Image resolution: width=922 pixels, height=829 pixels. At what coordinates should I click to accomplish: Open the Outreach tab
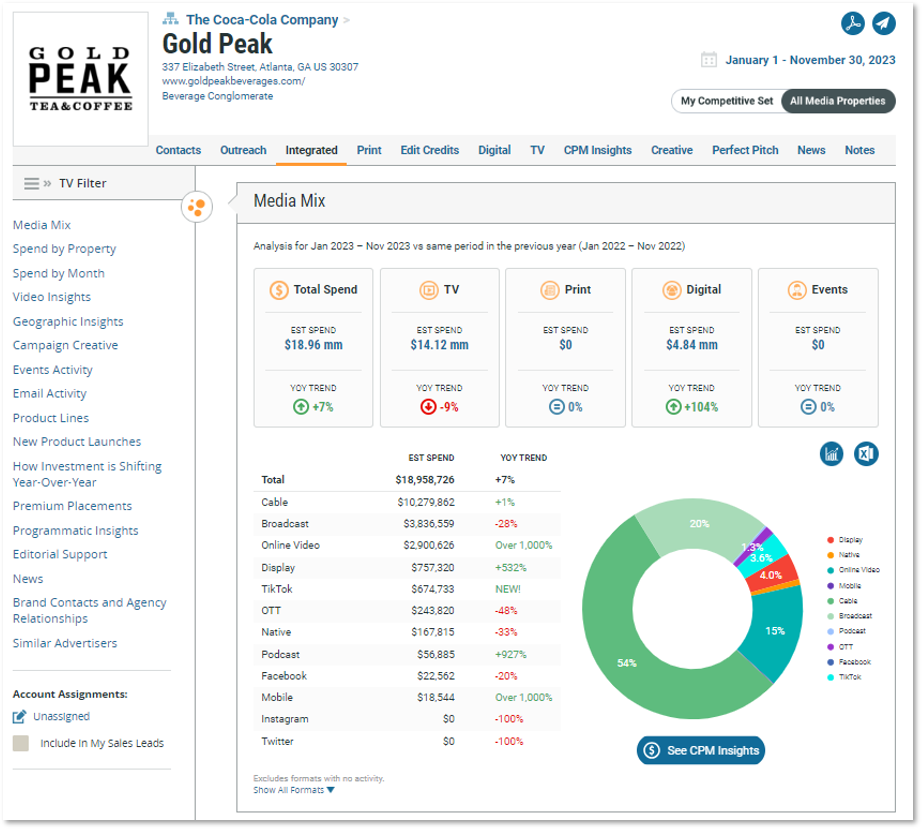click(x=243, y=151)
